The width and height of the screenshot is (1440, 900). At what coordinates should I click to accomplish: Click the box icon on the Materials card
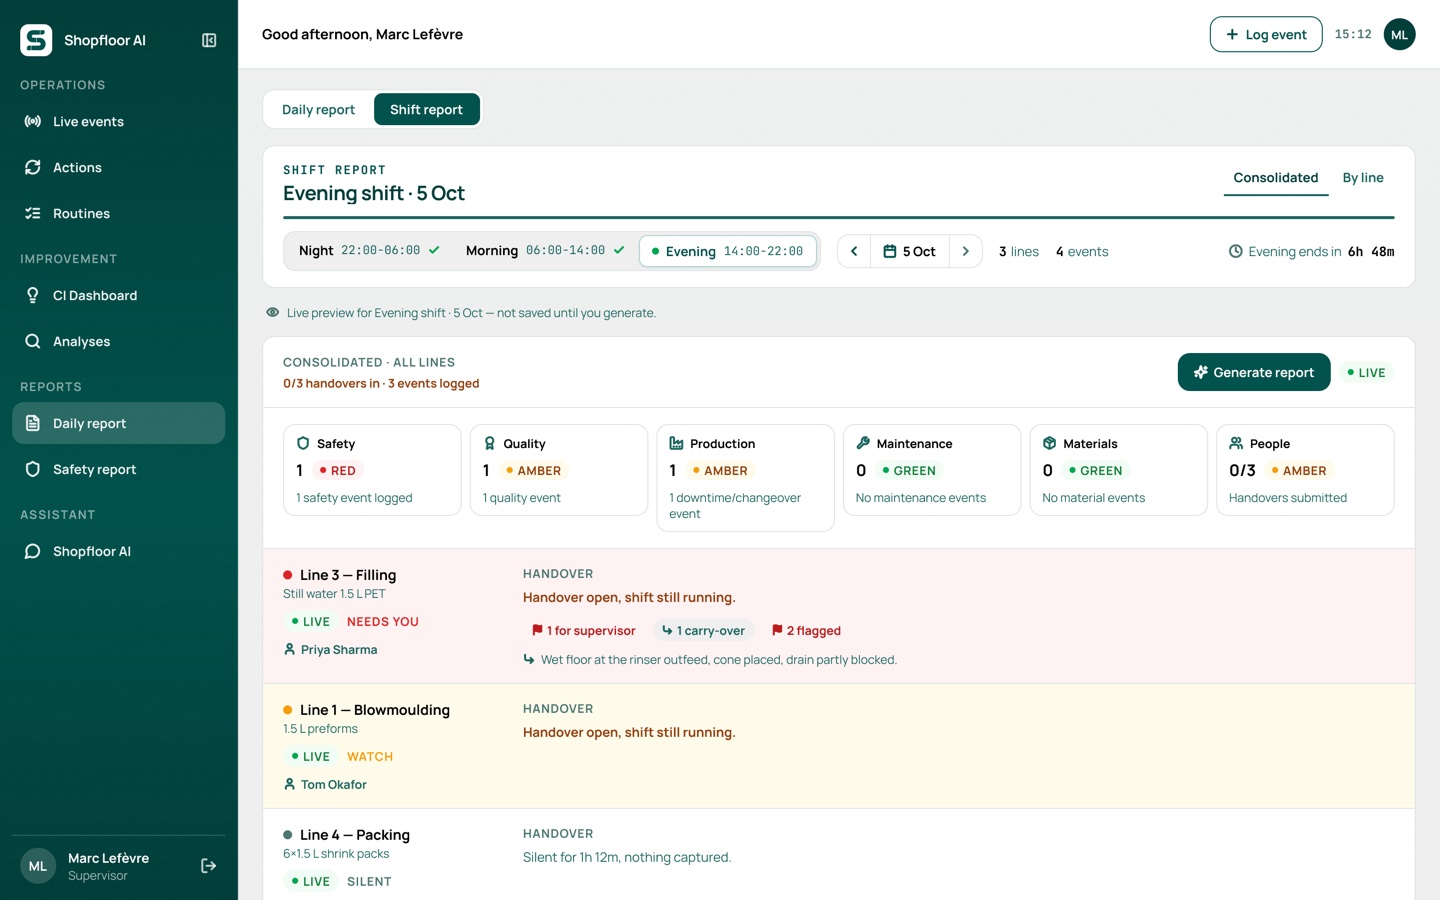click(x=1050, y=443)
